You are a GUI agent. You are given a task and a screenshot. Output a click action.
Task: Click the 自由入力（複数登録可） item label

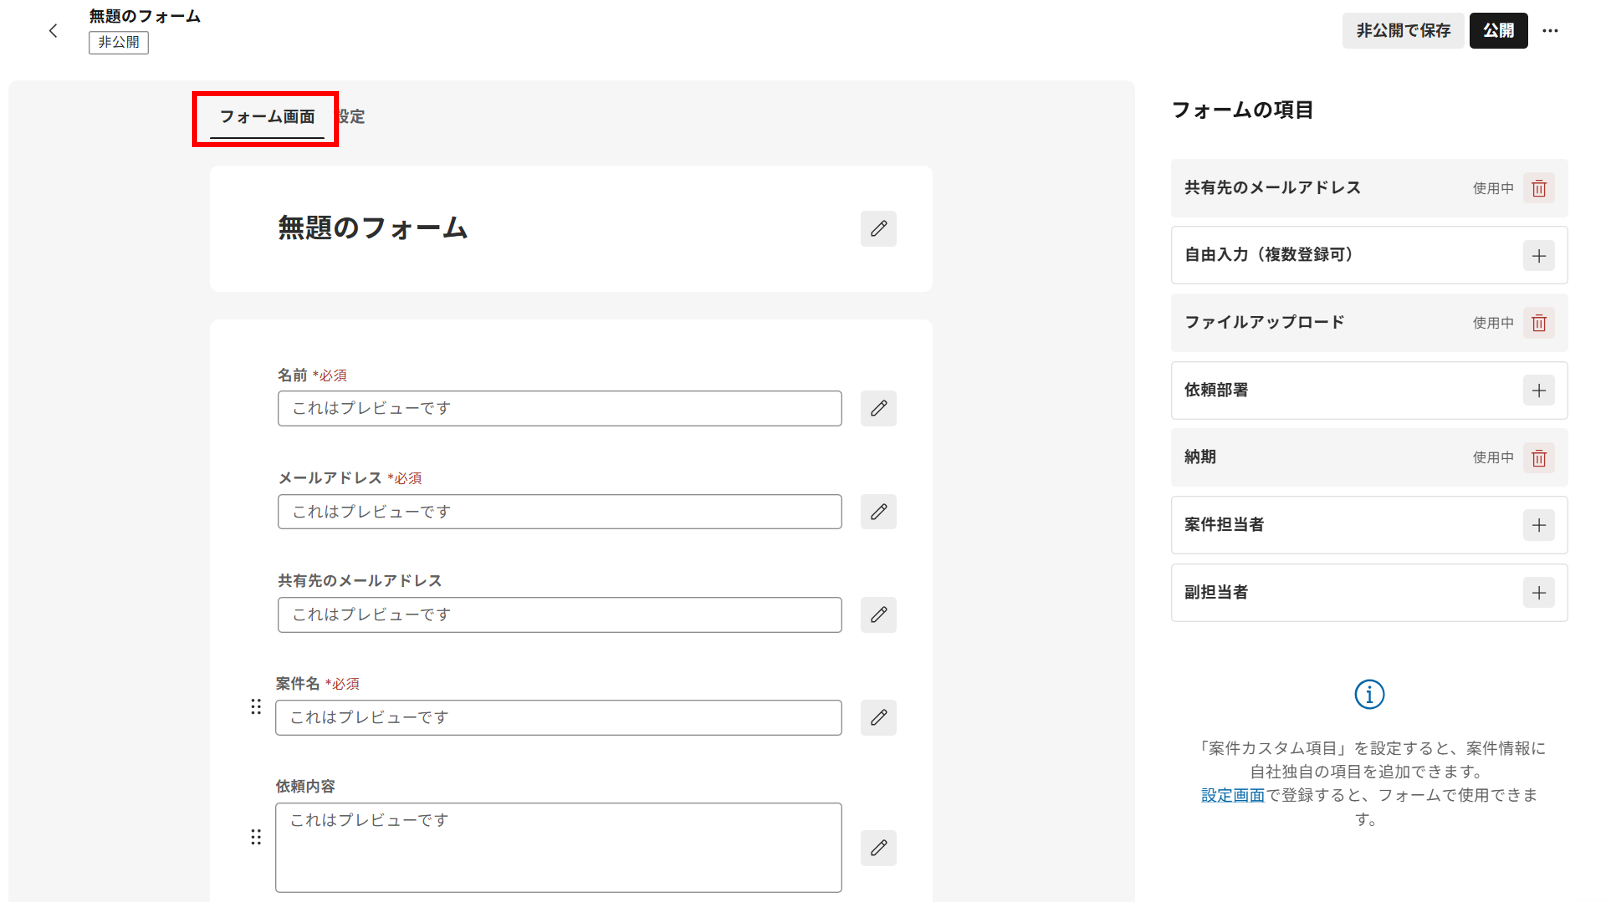pyautogui.click(x=1269, y=255)
